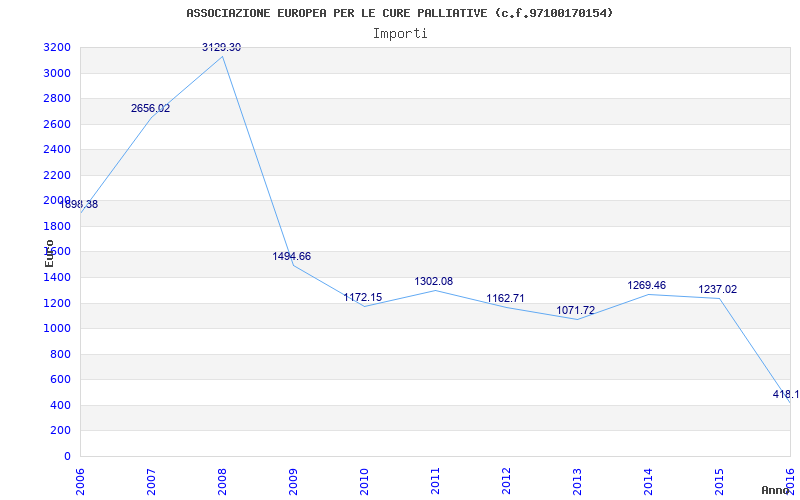
Task: Click the 1800 y-axis tick label
Action: click(57, 227)
